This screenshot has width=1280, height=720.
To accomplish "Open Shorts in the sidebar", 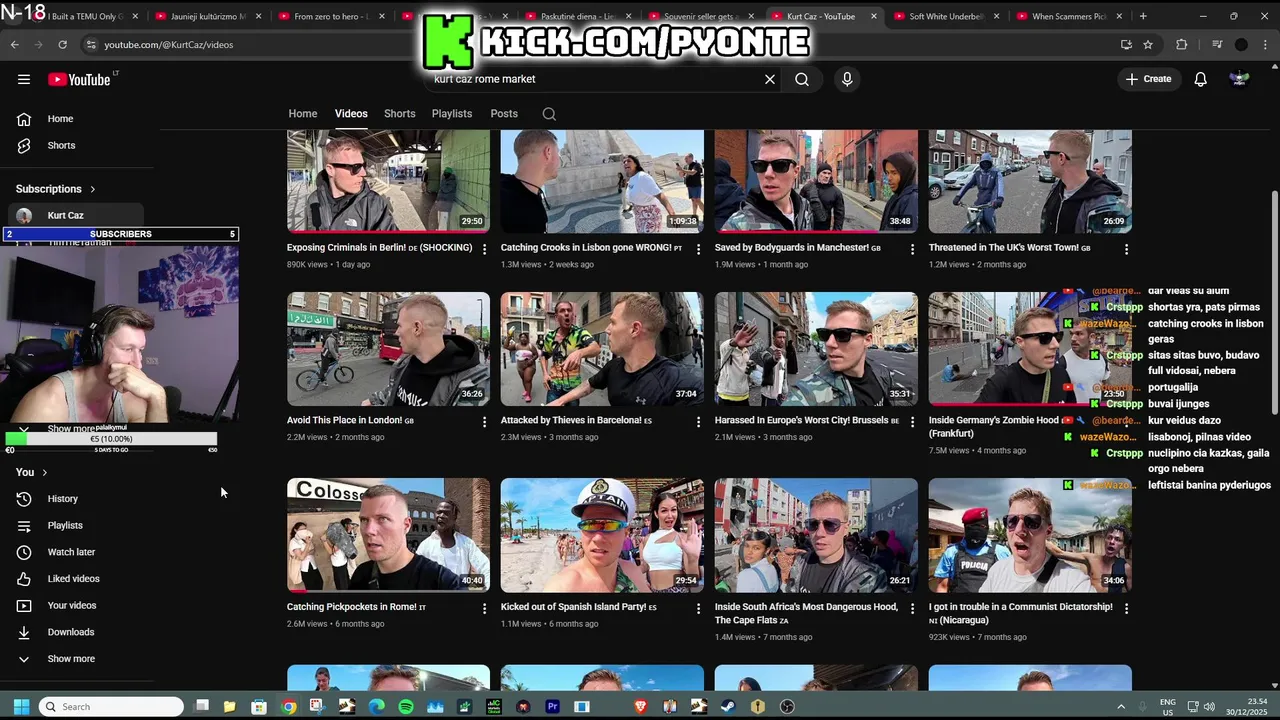I will [61, 146].
